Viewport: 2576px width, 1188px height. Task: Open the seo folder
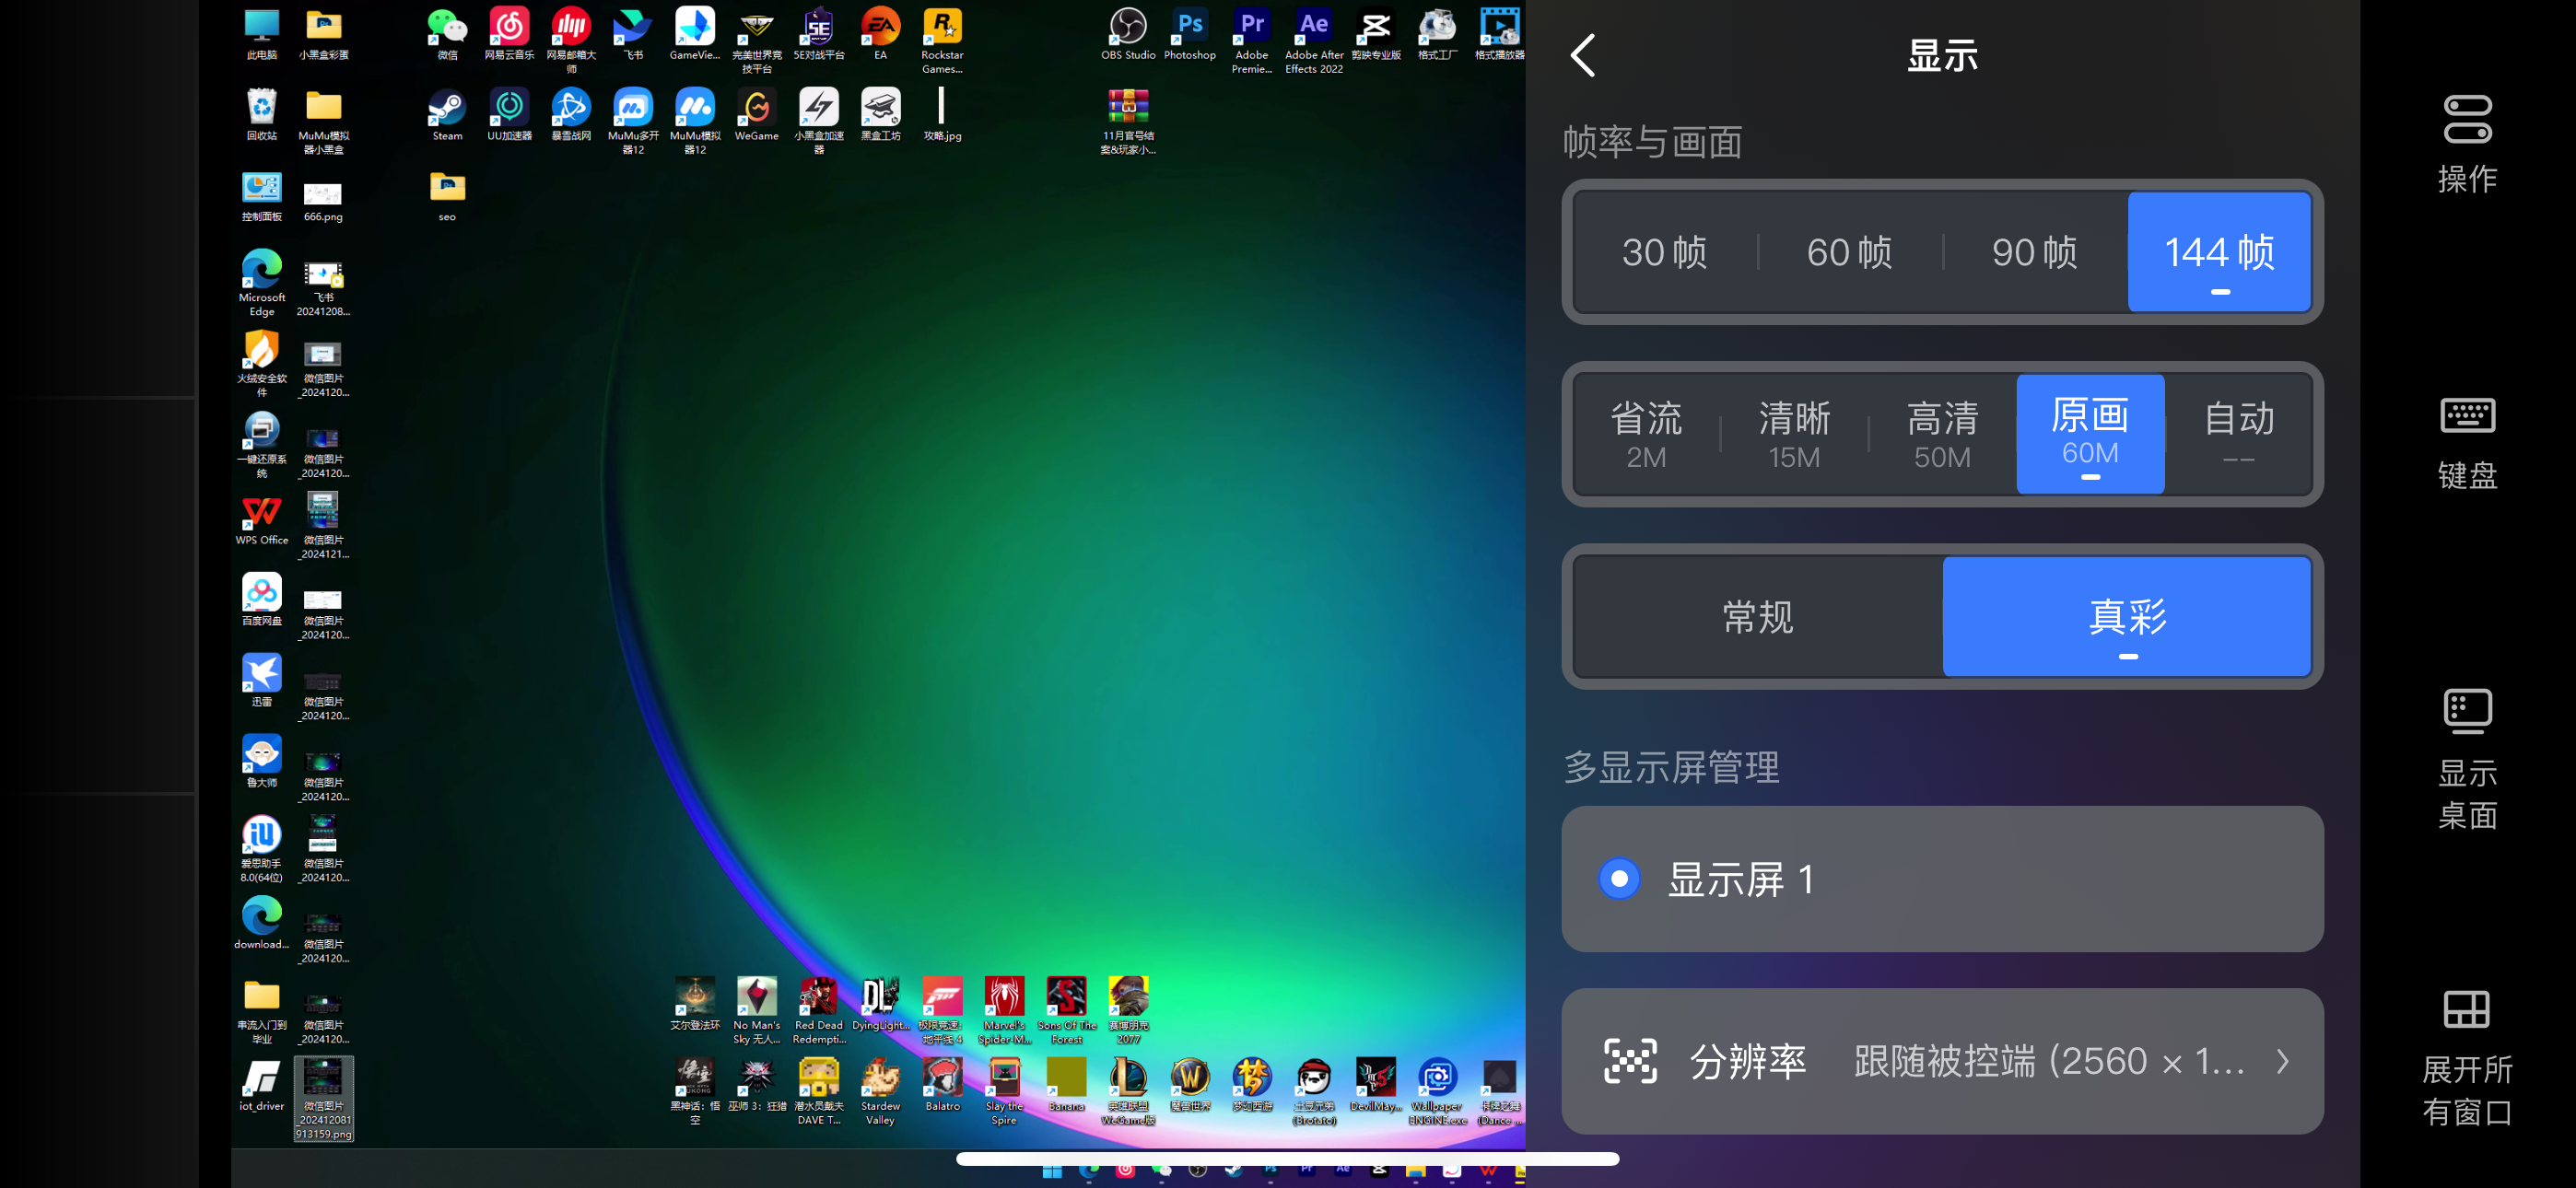(x=447, y=196)
